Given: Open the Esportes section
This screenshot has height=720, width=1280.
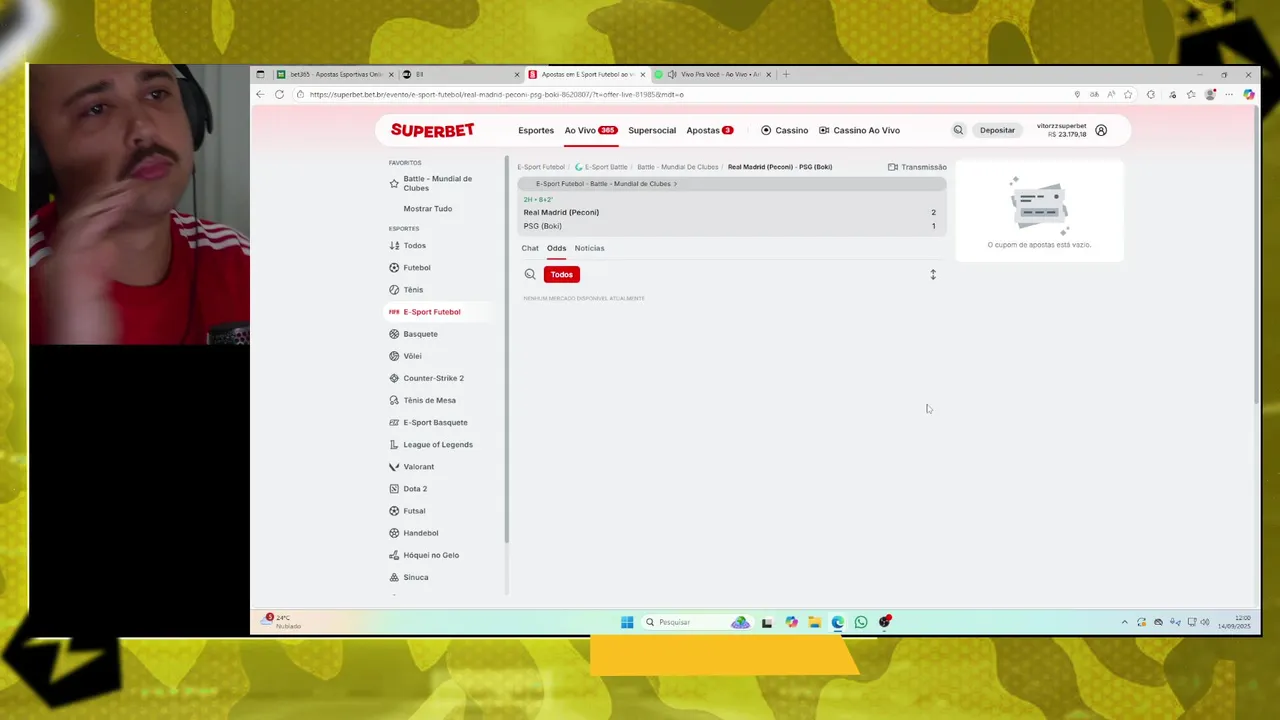Looking at the screenshot, I should 536,130.
